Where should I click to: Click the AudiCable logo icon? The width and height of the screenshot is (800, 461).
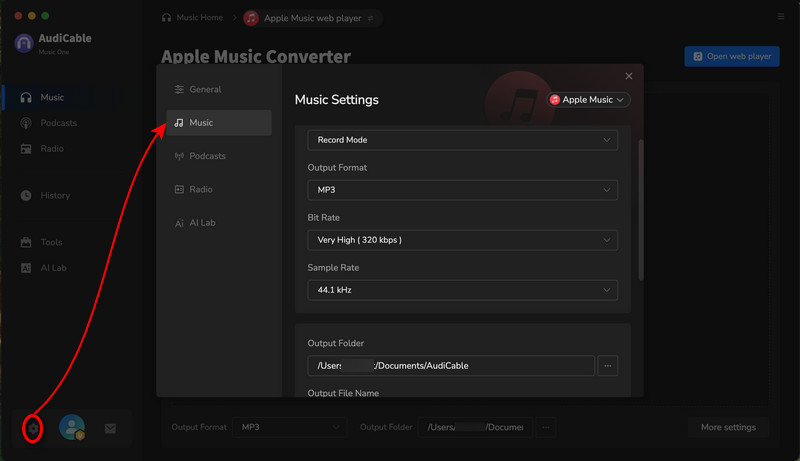coord(24,43)
